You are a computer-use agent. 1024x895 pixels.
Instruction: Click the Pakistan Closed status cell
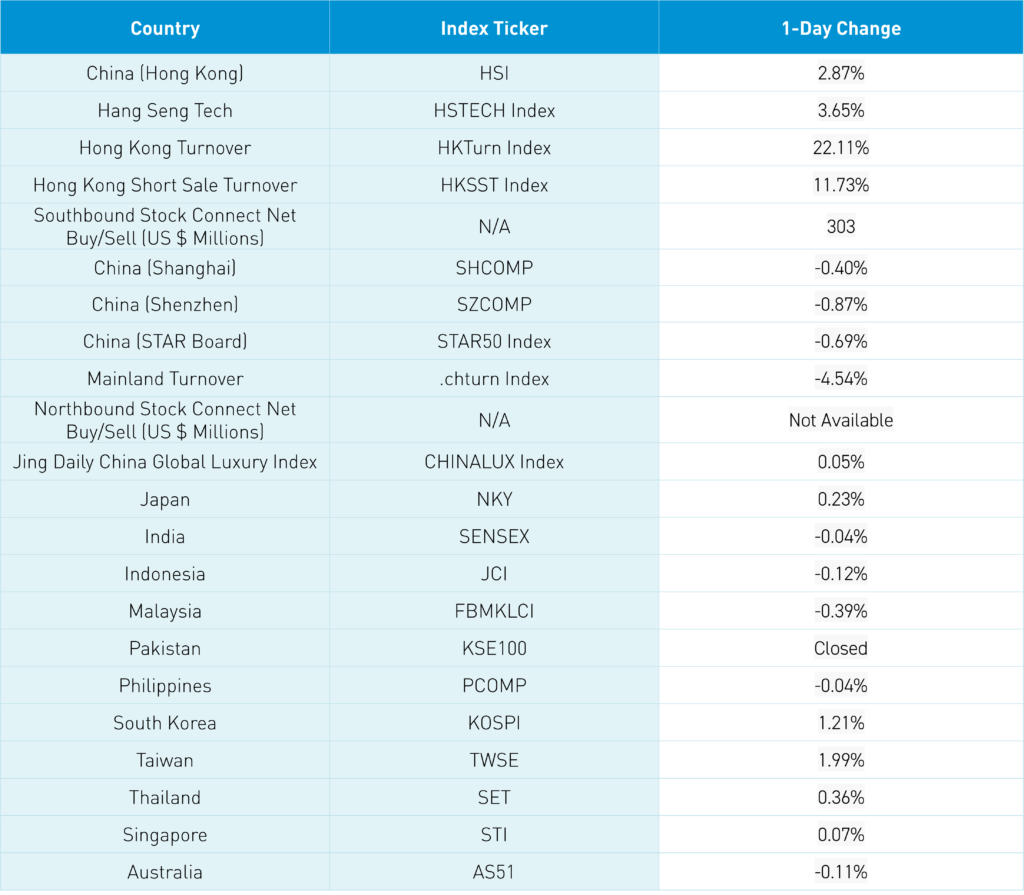(x=841, y=648)
